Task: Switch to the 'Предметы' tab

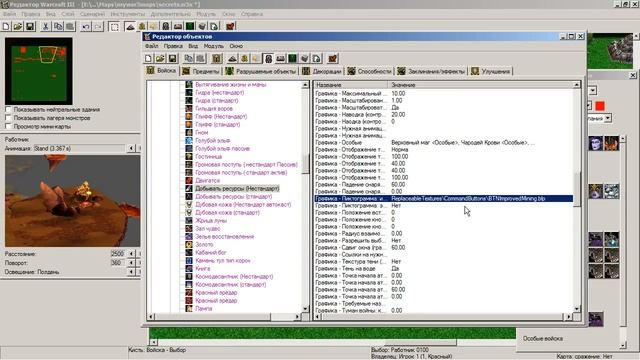Action: [201, 71]
